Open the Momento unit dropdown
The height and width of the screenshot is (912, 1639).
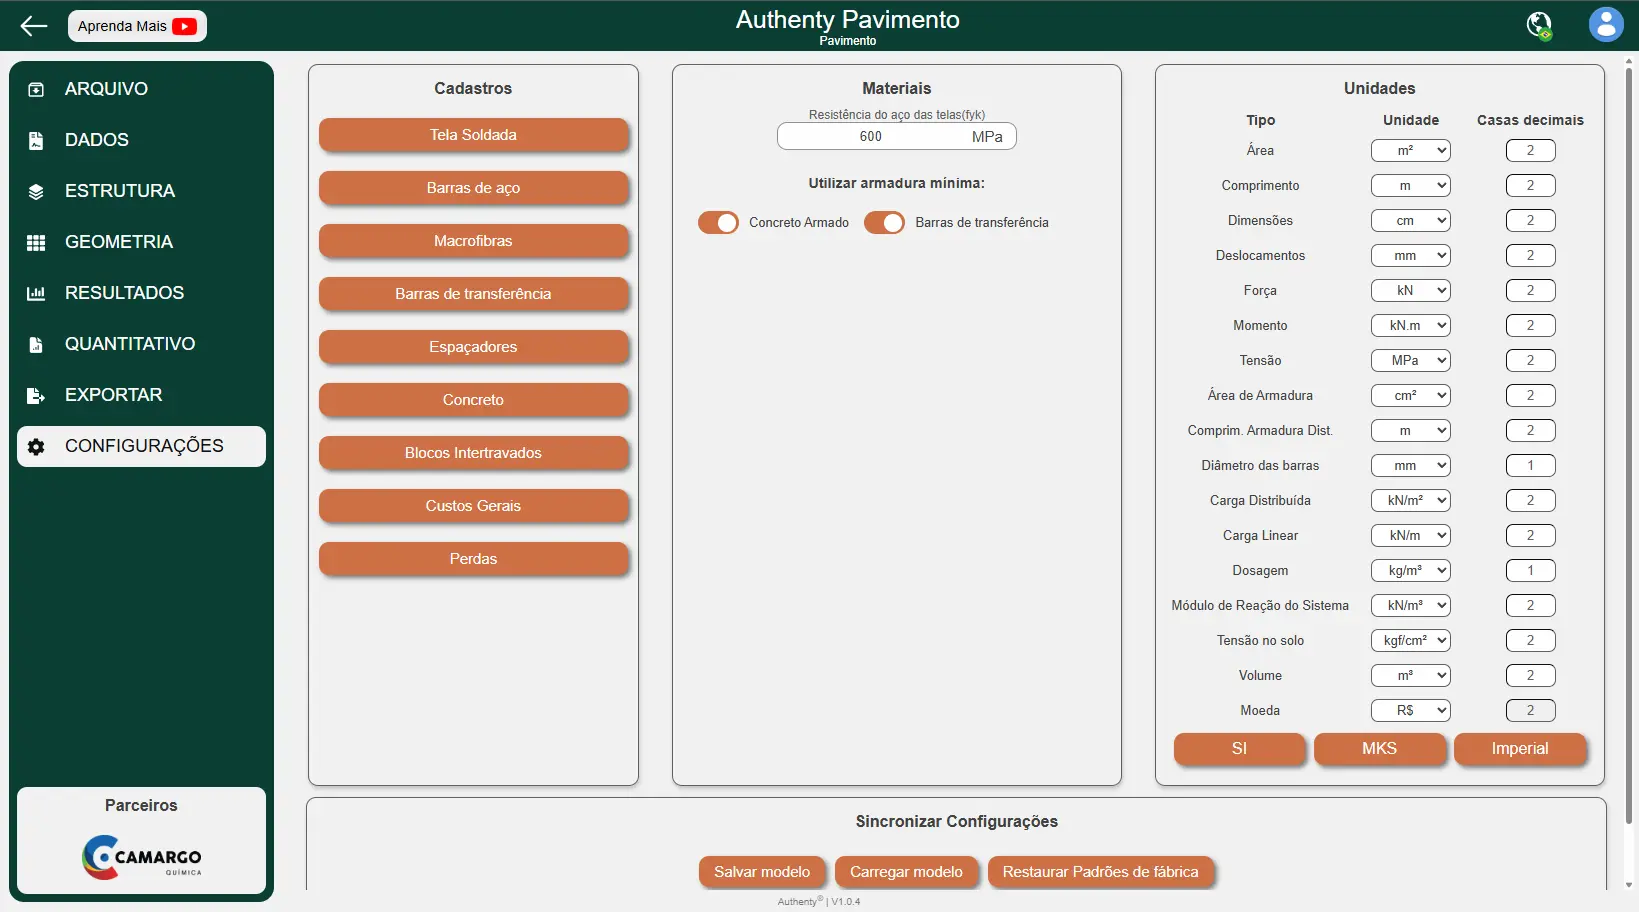1411,325
